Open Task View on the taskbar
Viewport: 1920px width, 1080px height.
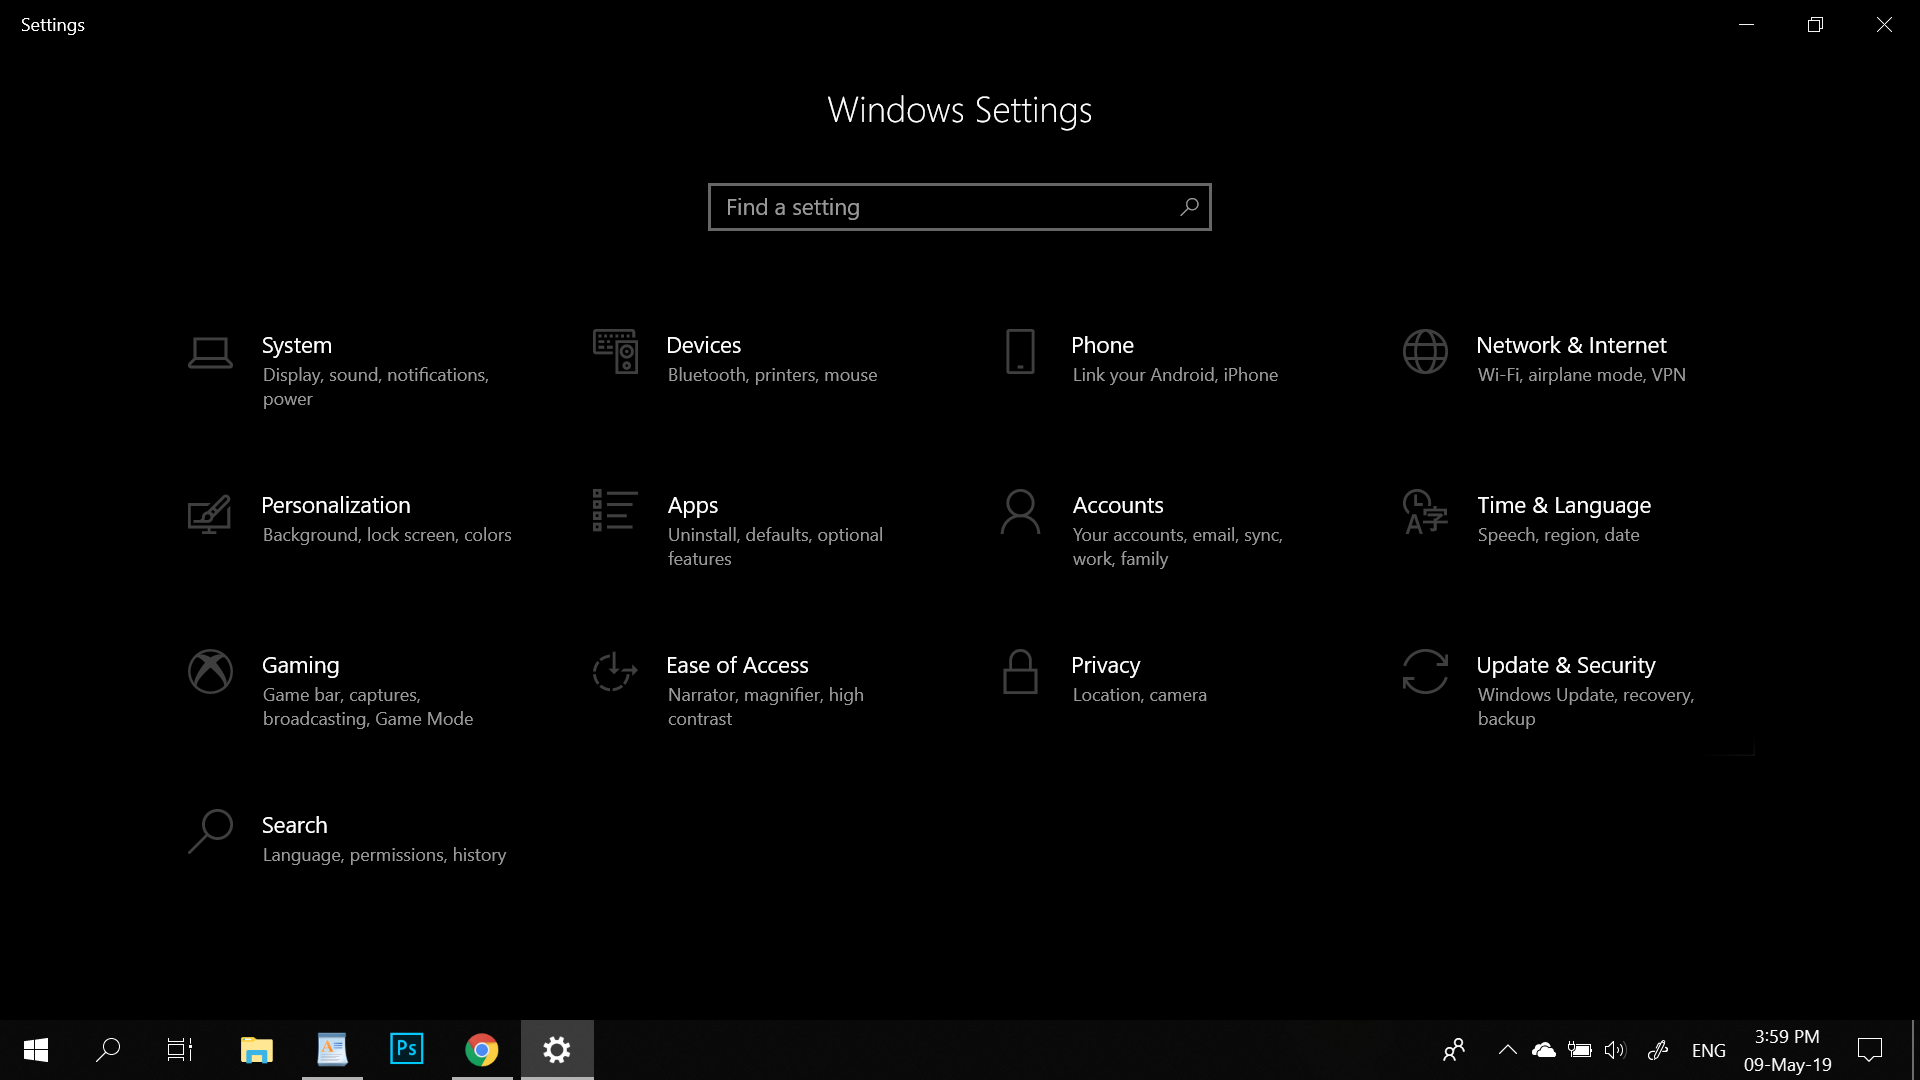pos(180,1050)
